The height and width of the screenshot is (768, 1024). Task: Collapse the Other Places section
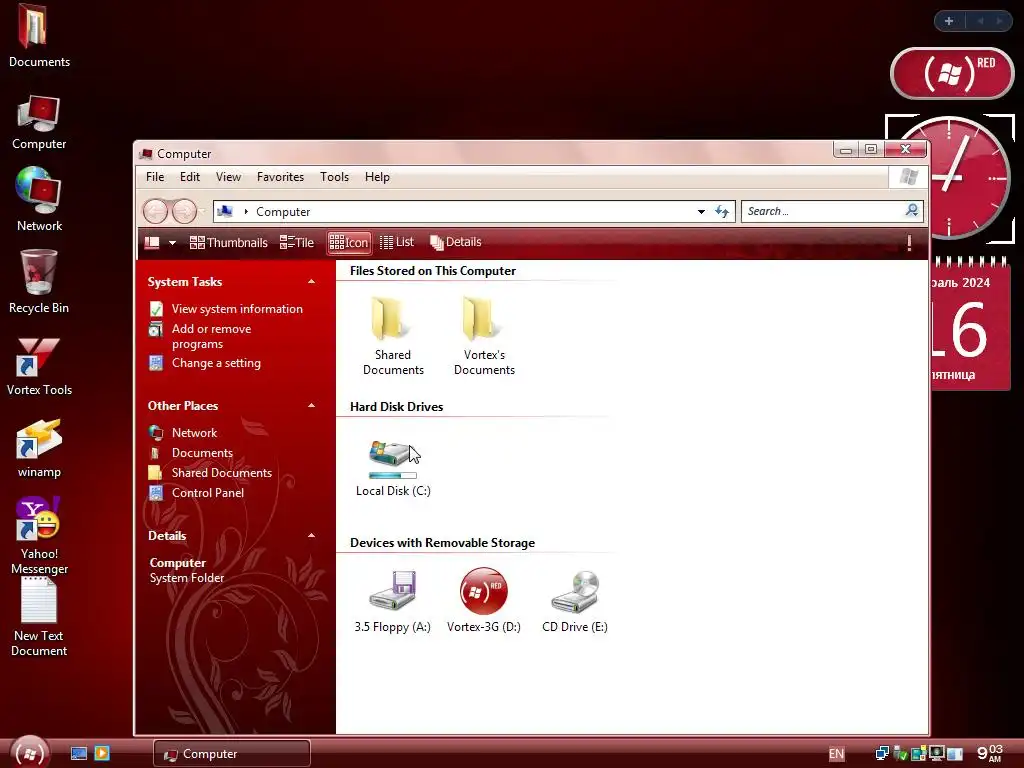(312, 406)
